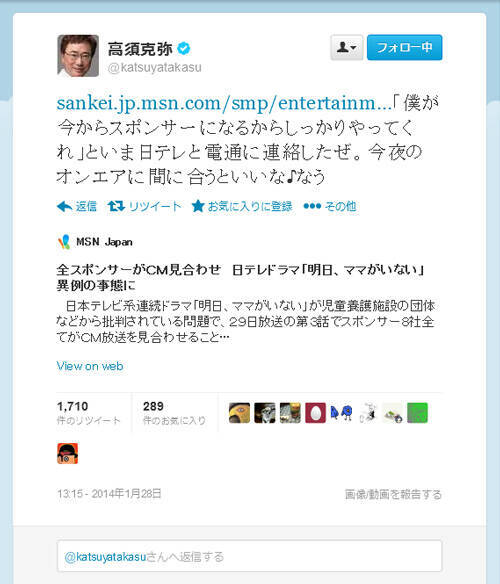Focus the reply to @katsuyatakasu field

coord(249,556)
